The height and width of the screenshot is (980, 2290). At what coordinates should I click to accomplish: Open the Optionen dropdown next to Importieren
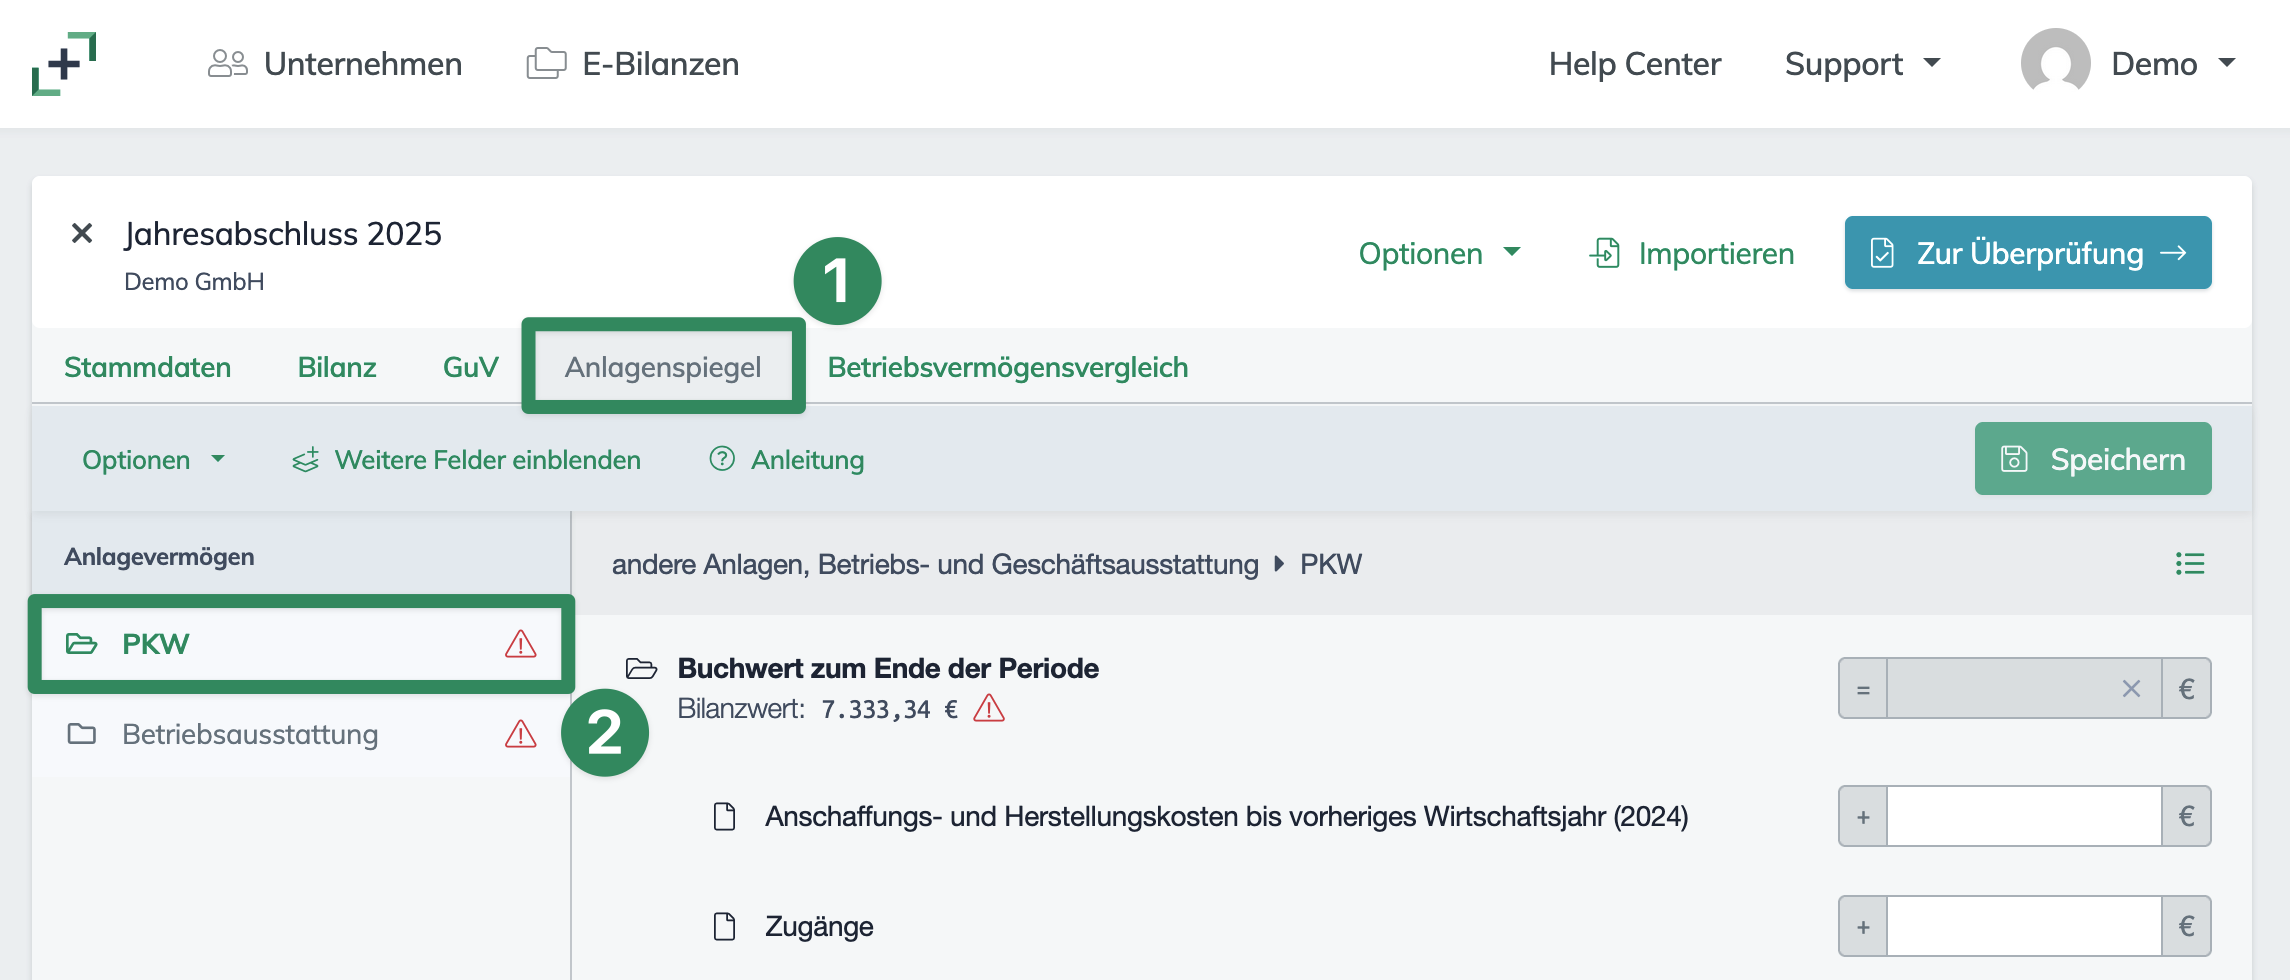pos(1439,253)
